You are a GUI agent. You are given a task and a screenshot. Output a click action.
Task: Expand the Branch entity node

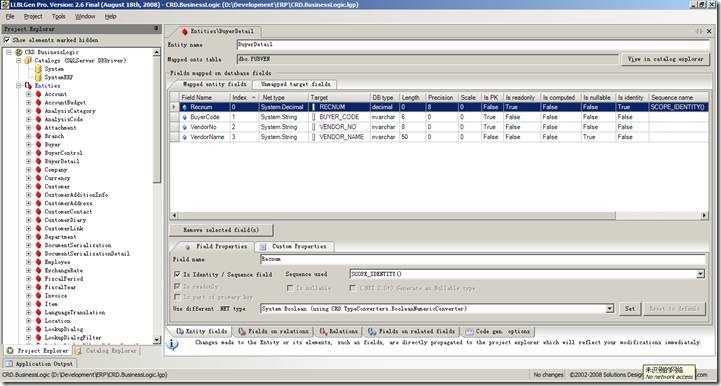tap(29, 136)
